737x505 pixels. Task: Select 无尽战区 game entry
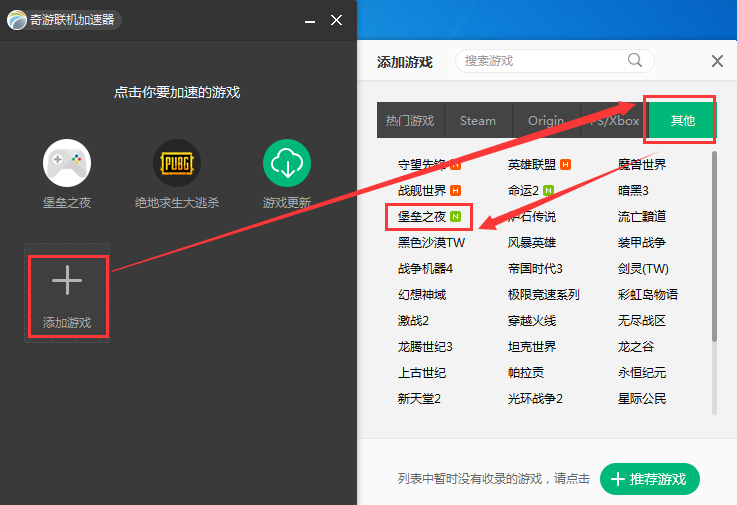pyautogui.click(x=642, y=321)
